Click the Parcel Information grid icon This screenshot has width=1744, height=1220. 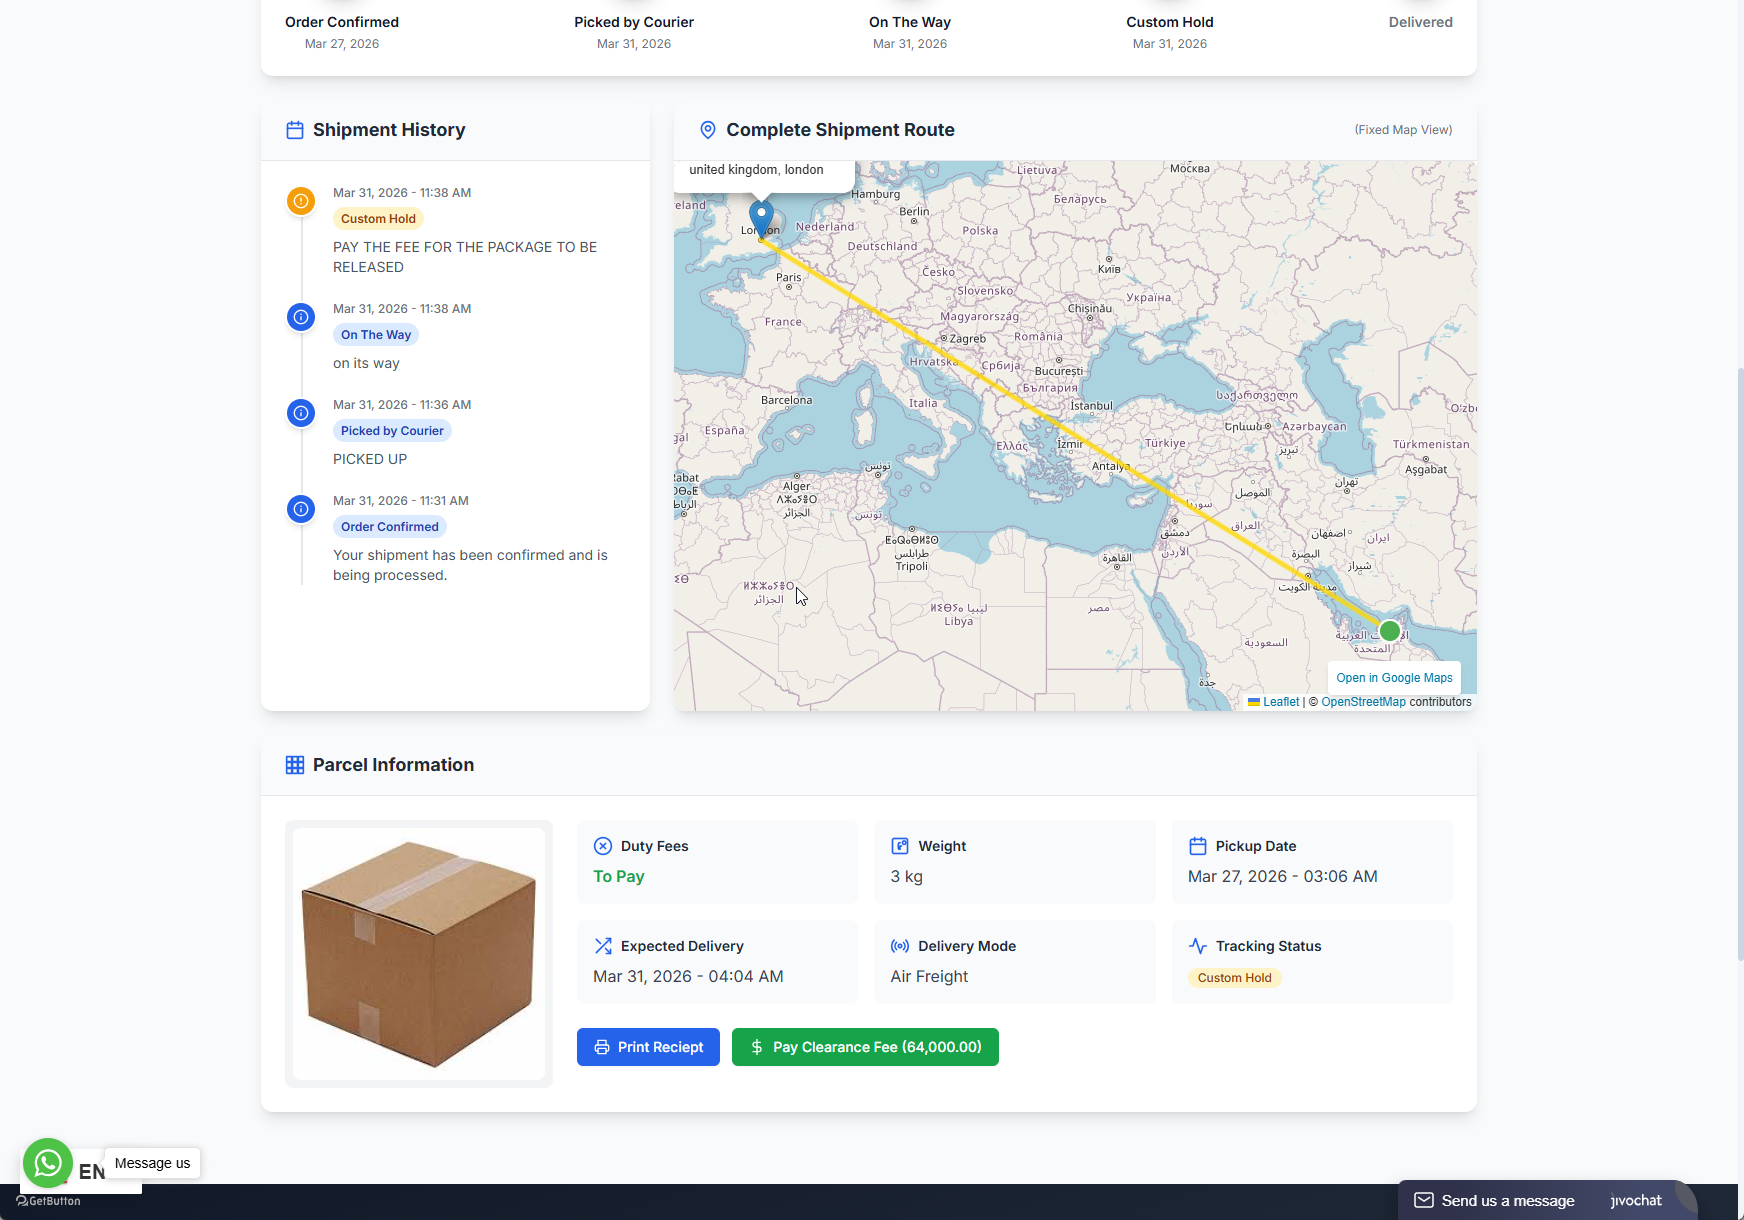tap(295, 765)
